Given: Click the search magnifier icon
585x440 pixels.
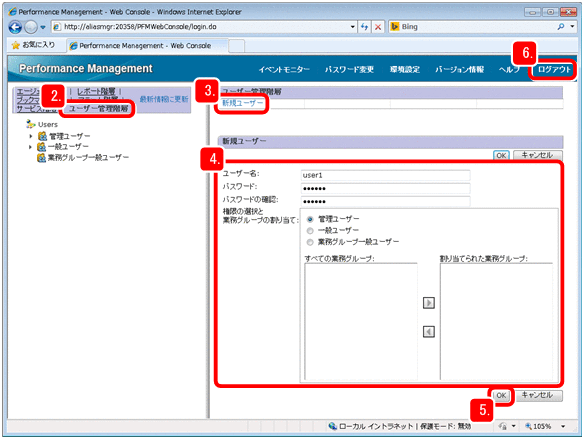Looking at the screenshot, I should (561, 27).
